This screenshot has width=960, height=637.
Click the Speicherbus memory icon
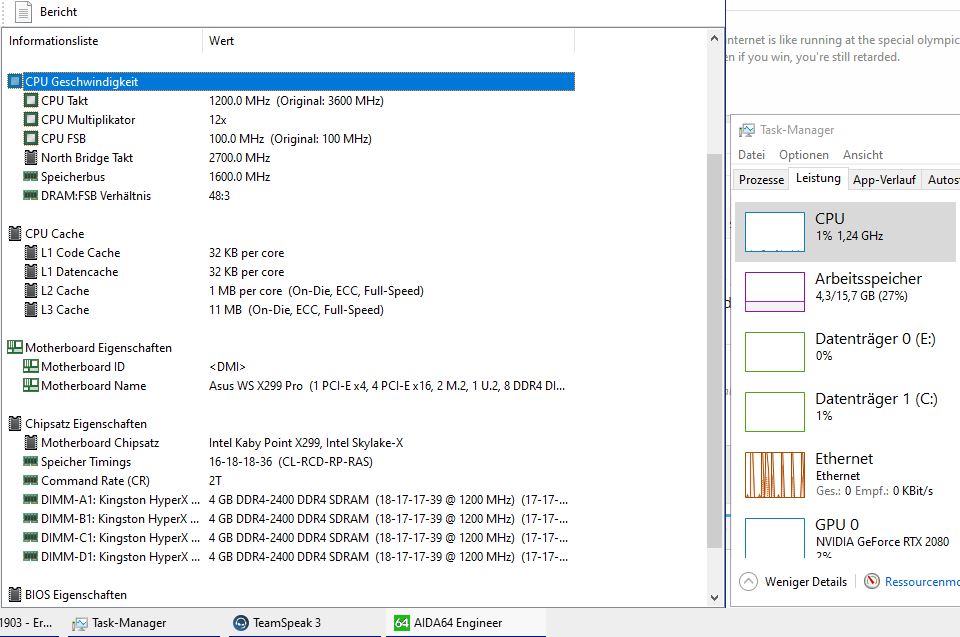click(31, 176)
